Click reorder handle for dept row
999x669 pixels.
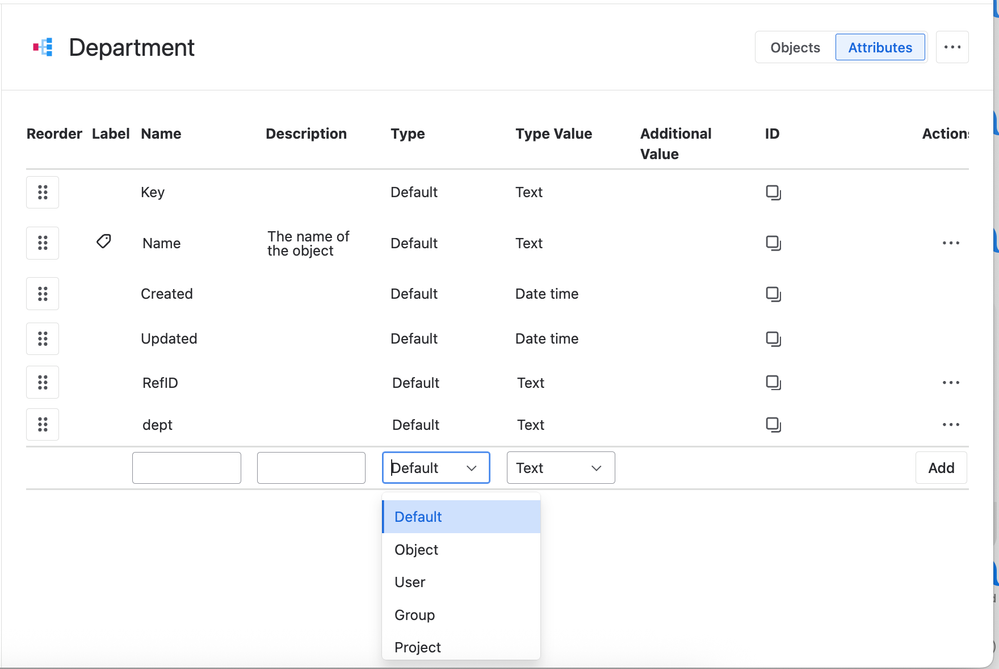[x=42, y=425]
